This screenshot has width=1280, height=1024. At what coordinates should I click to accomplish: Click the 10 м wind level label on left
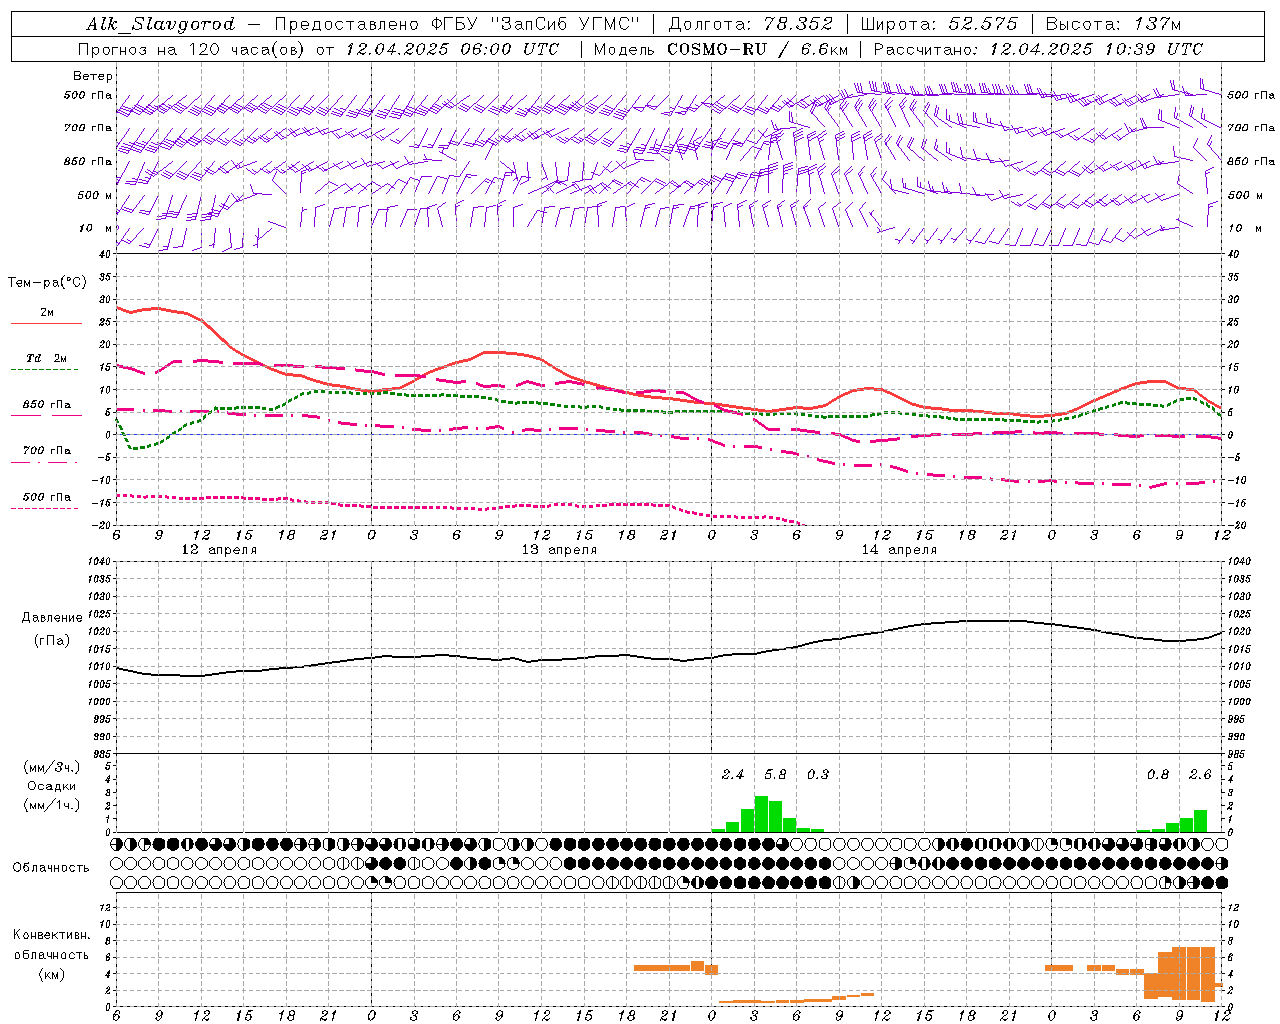95,228
